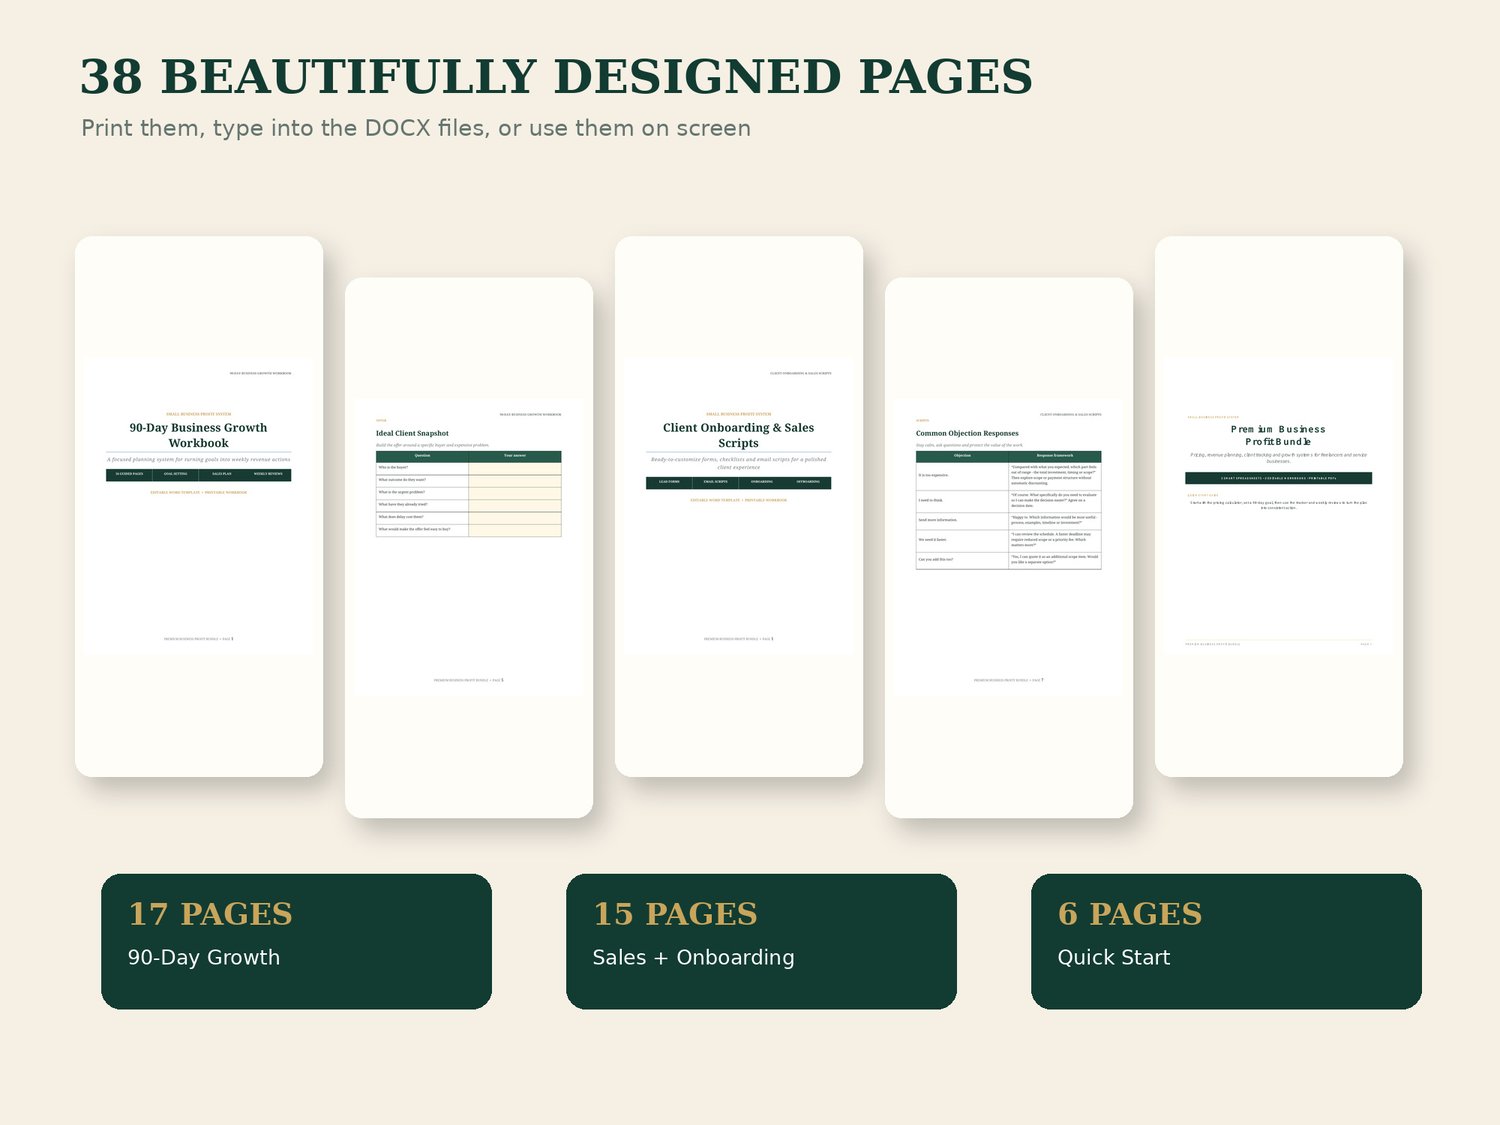The width and height of the screenshot is (1500, 1125).
Task: Click the page footer on the Growth Workbook cover
Action: click(198, 639)
